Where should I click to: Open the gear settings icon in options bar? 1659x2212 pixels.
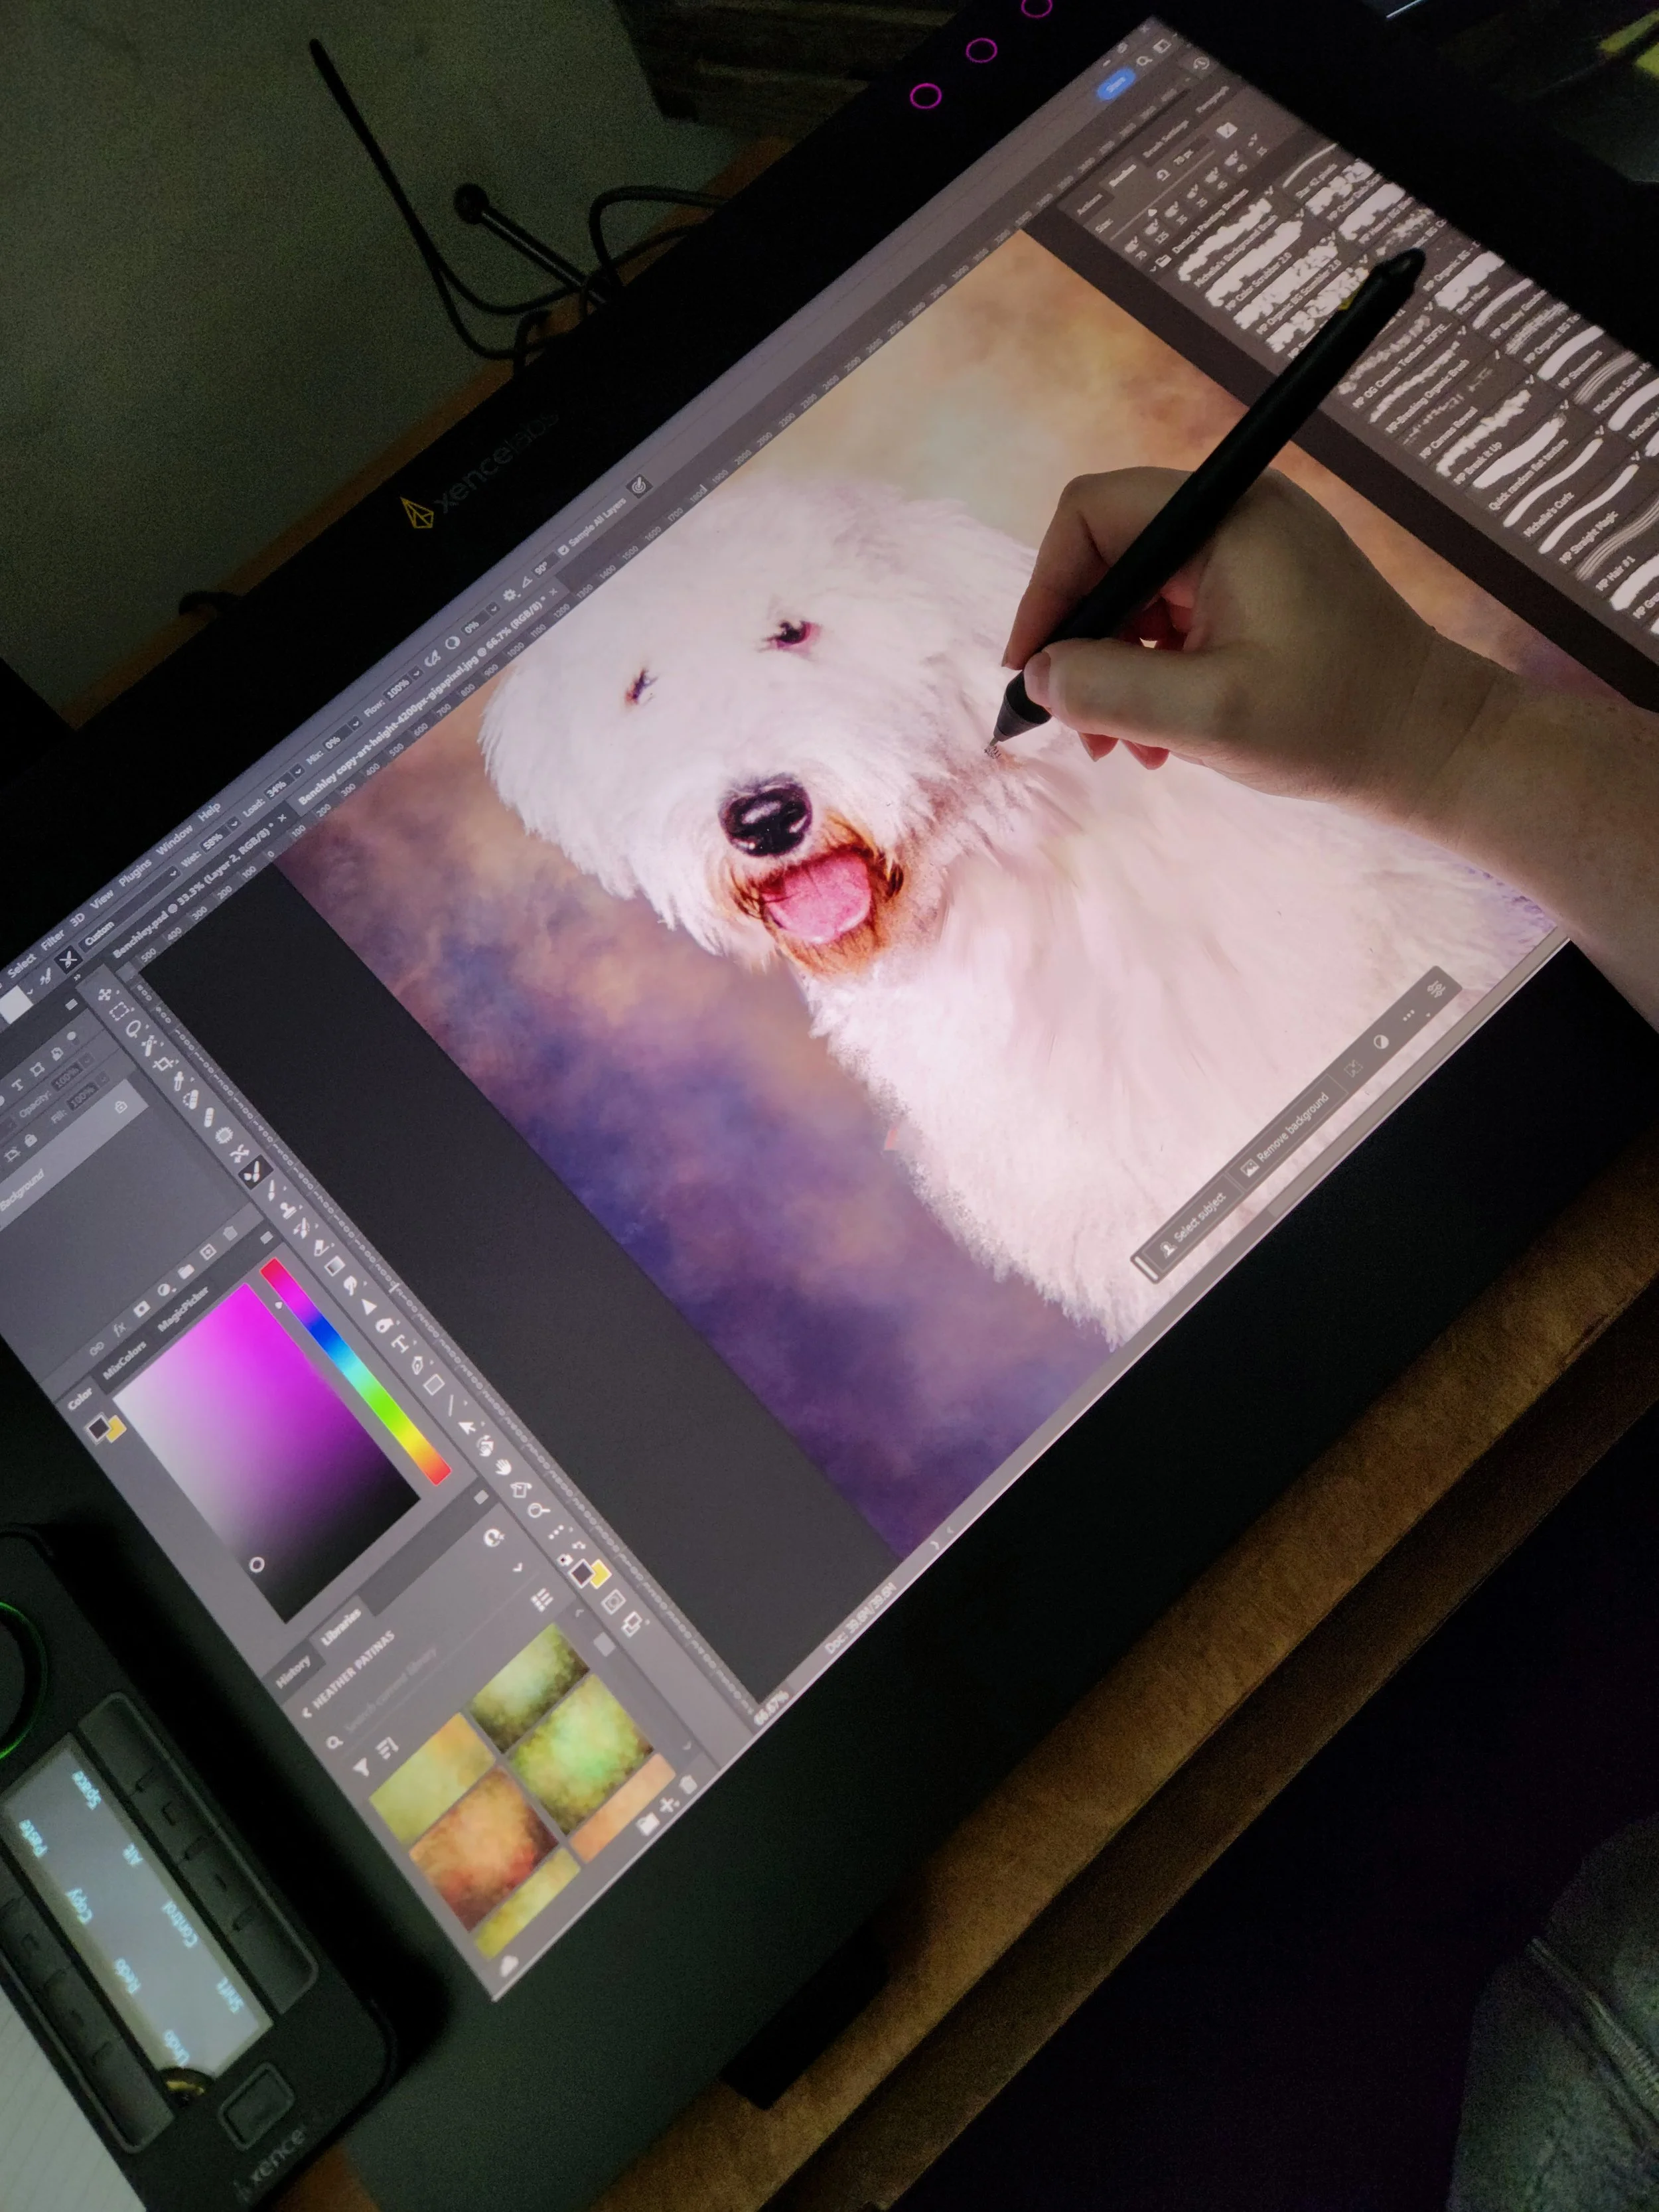click(x=510, y=595)
